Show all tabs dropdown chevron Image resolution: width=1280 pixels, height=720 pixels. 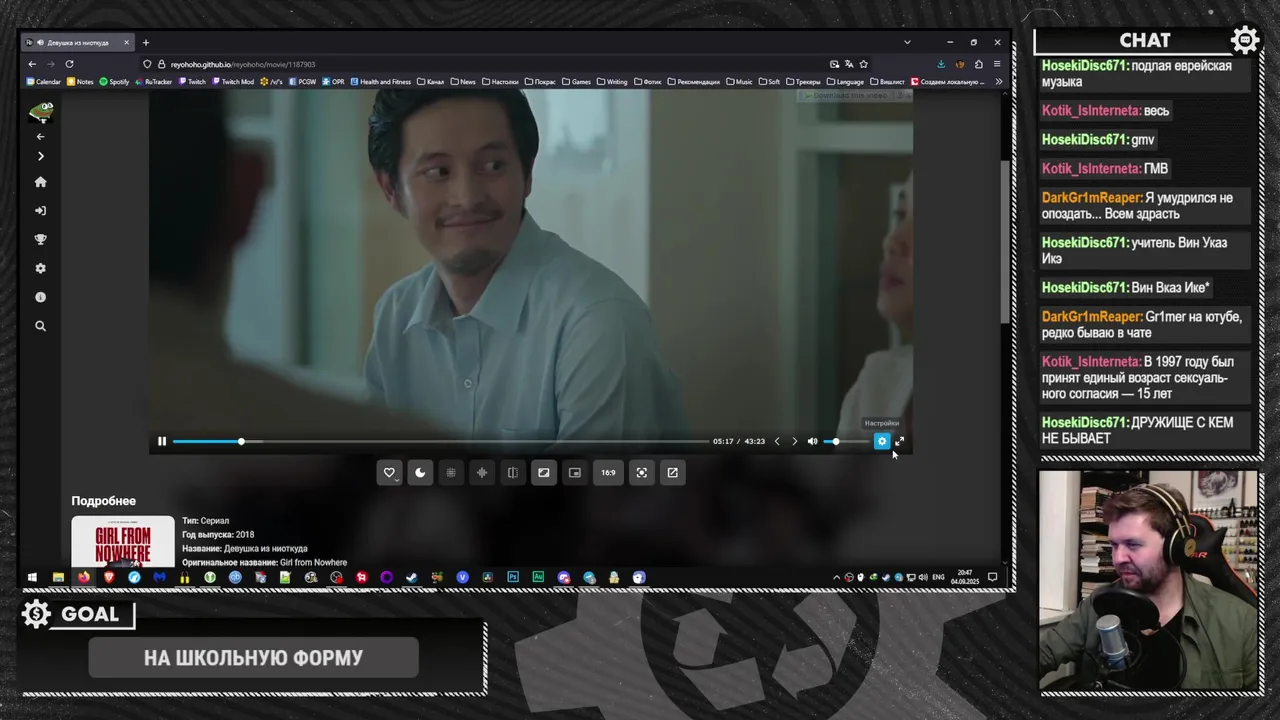pos(907,42)
